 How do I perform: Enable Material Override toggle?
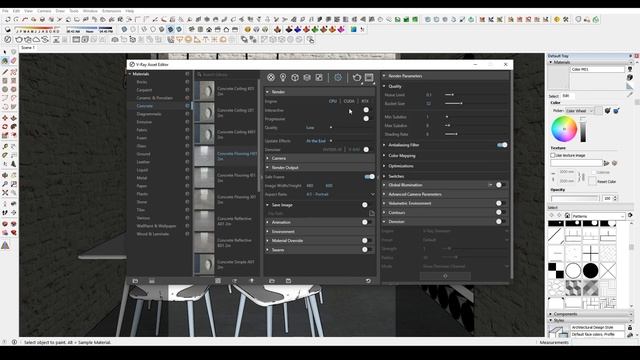(366, 241)
